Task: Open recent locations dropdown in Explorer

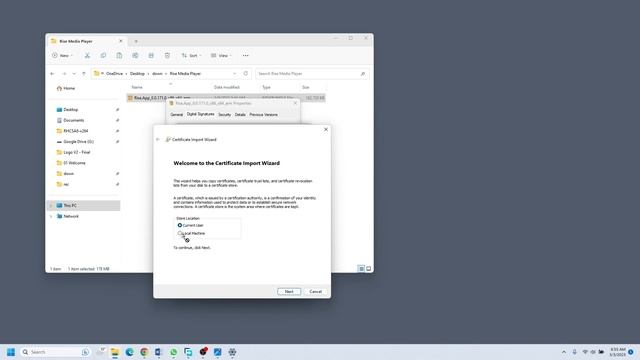Action: coord(74,74)
